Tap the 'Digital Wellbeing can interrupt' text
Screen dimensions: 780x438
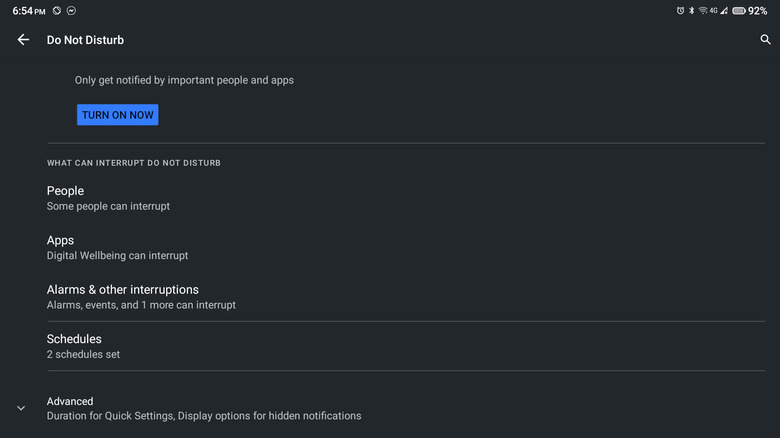coord(117,256)
